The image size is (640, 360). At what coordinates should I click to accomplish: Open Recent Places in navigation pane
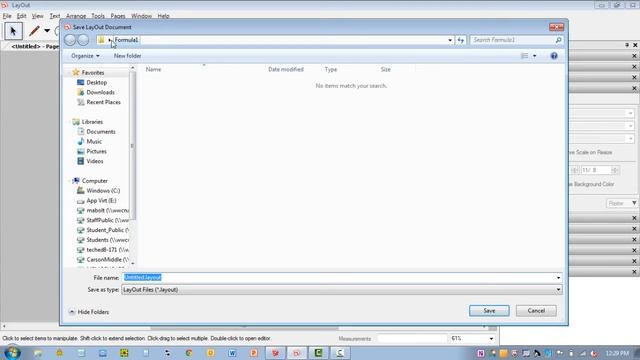pyautogui.click(x=103, y=102)
